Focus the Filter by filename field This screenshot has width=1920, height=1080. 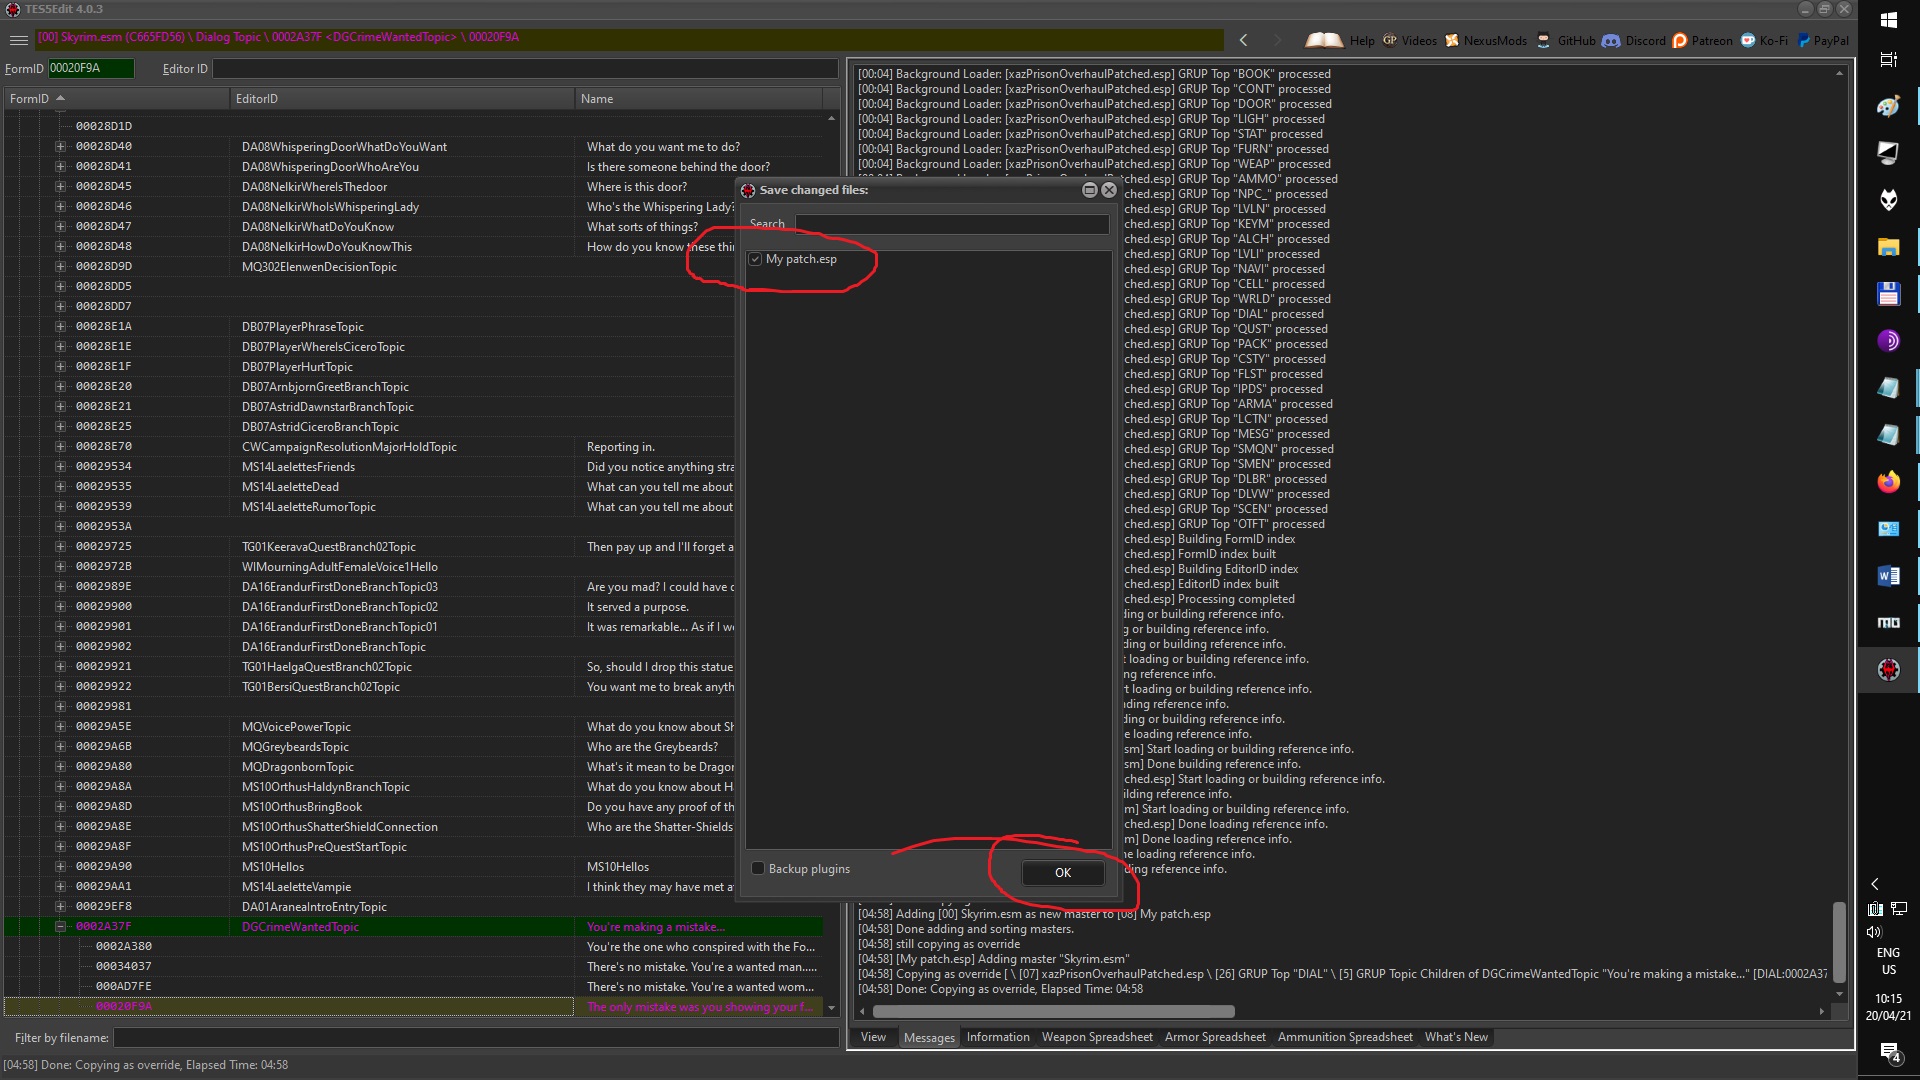[476, 1038]
